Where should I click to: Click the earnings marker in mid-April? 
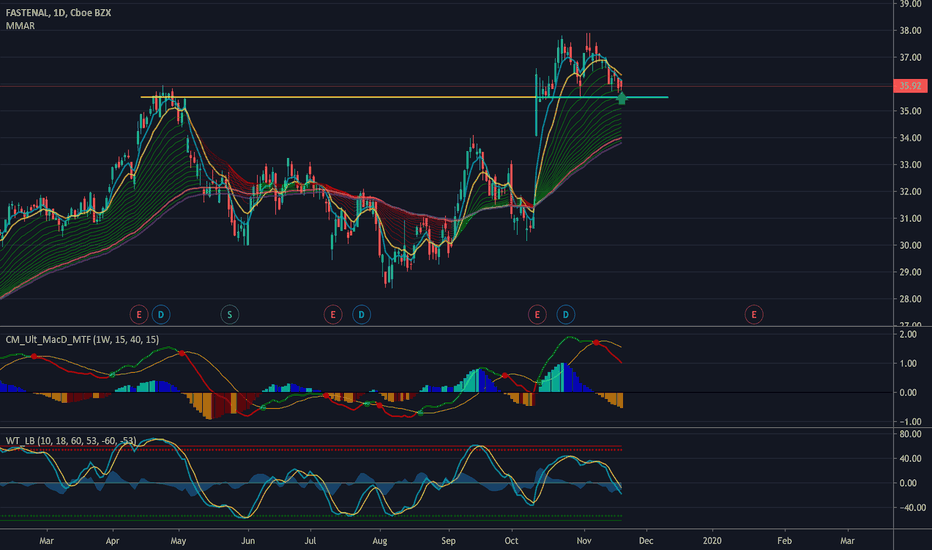click(138, 315)
